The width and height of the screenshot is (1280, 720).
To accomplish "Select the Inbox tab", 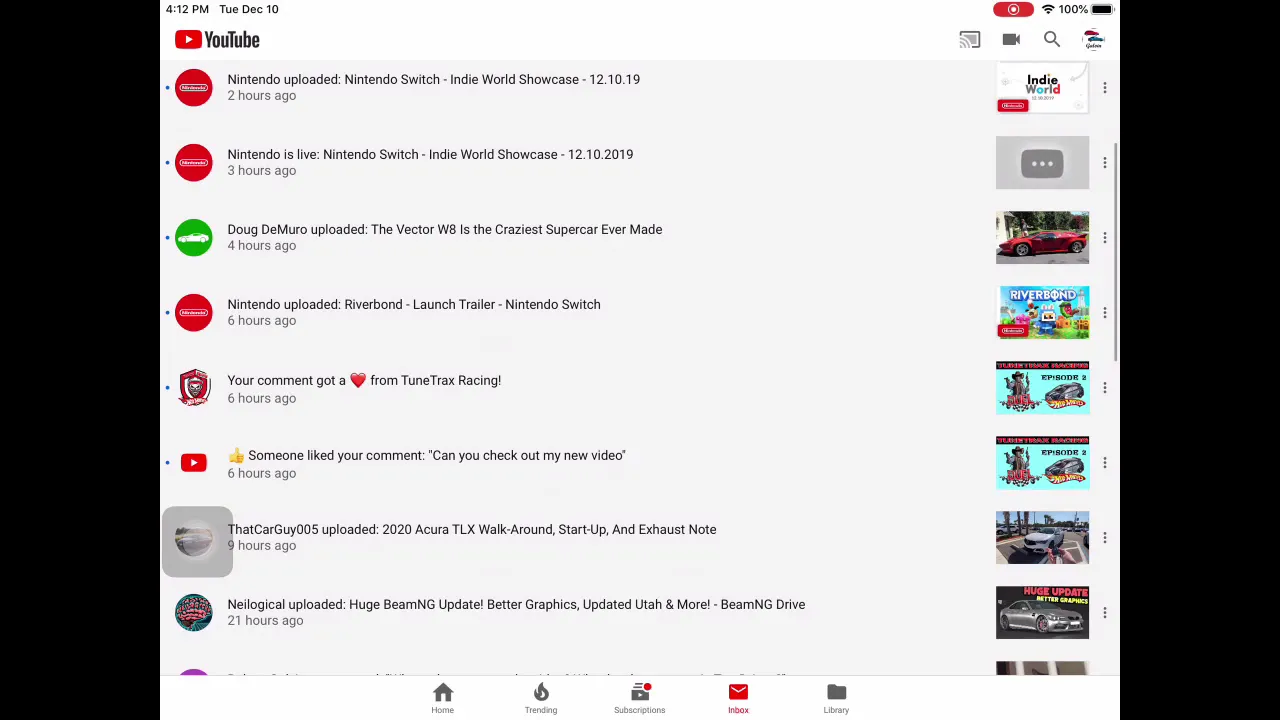I will click(738, 698).
